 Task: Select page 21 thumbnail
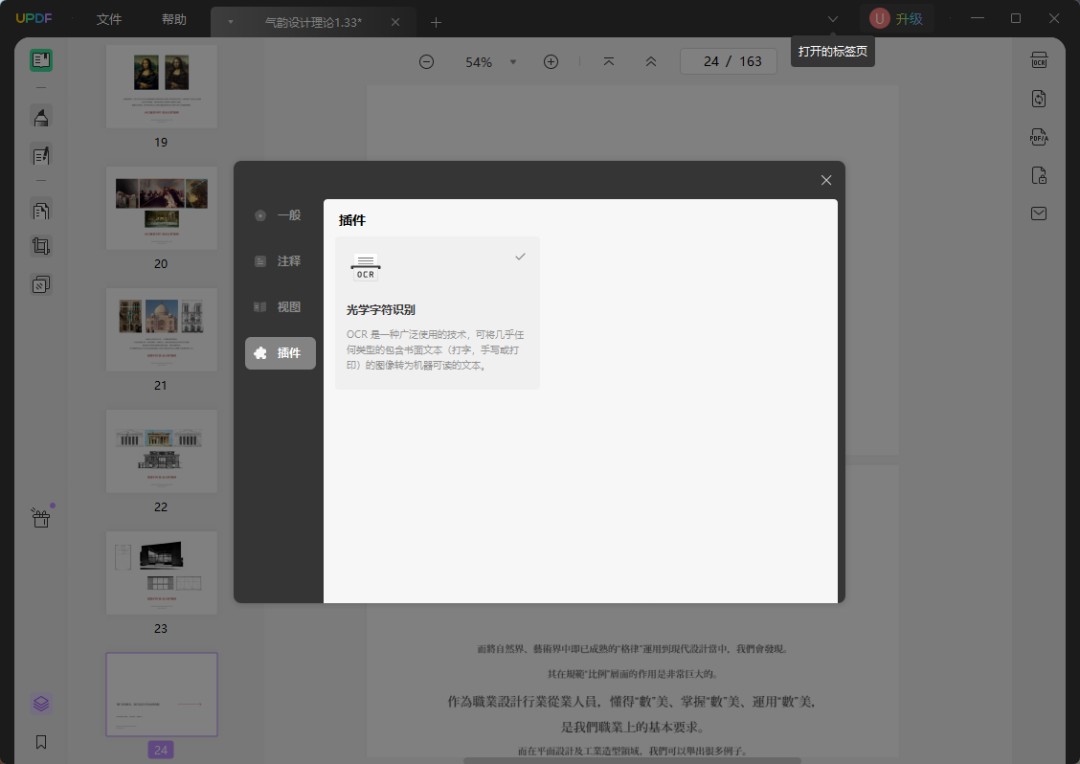161,330
